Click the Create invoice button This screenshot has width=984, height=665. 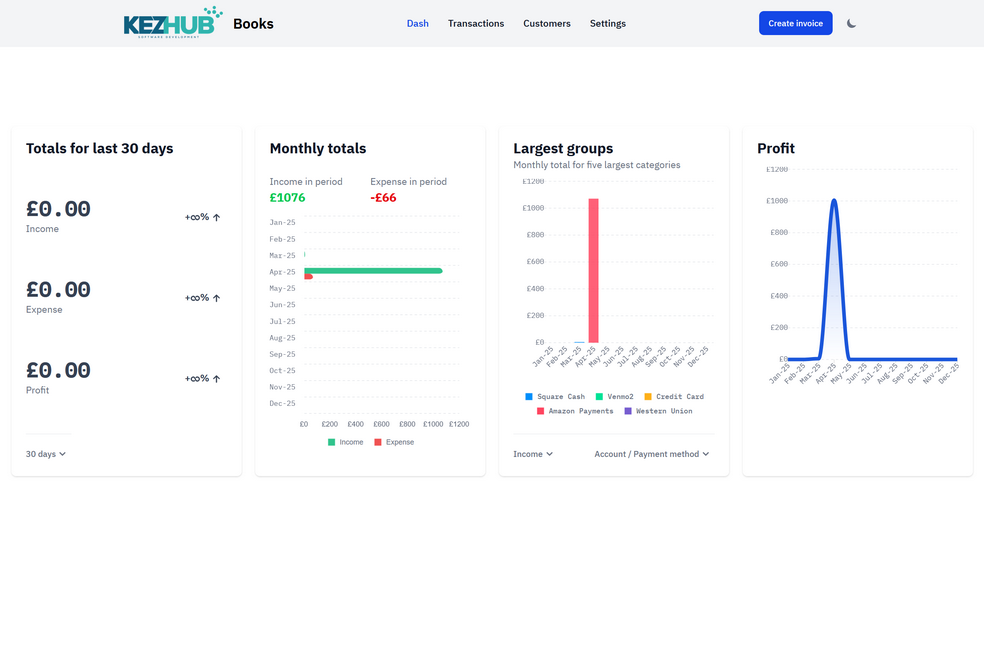coord(795,23)
